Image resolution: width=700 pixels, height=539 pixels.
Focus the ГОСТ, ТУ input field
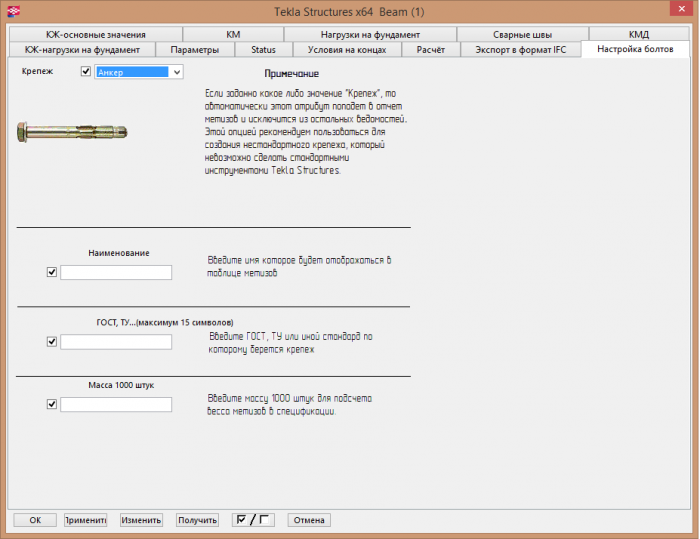(116, 342)
